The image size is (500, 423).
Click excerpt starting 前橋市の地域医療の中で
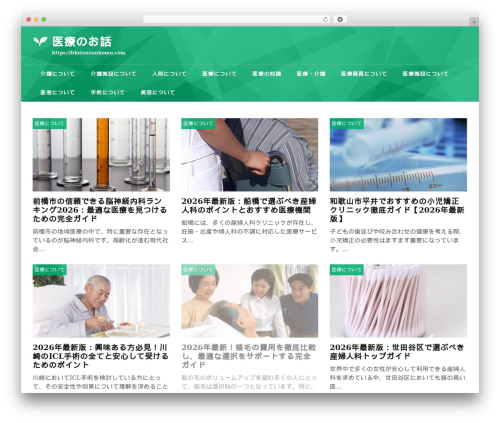(x=100, y=240)
